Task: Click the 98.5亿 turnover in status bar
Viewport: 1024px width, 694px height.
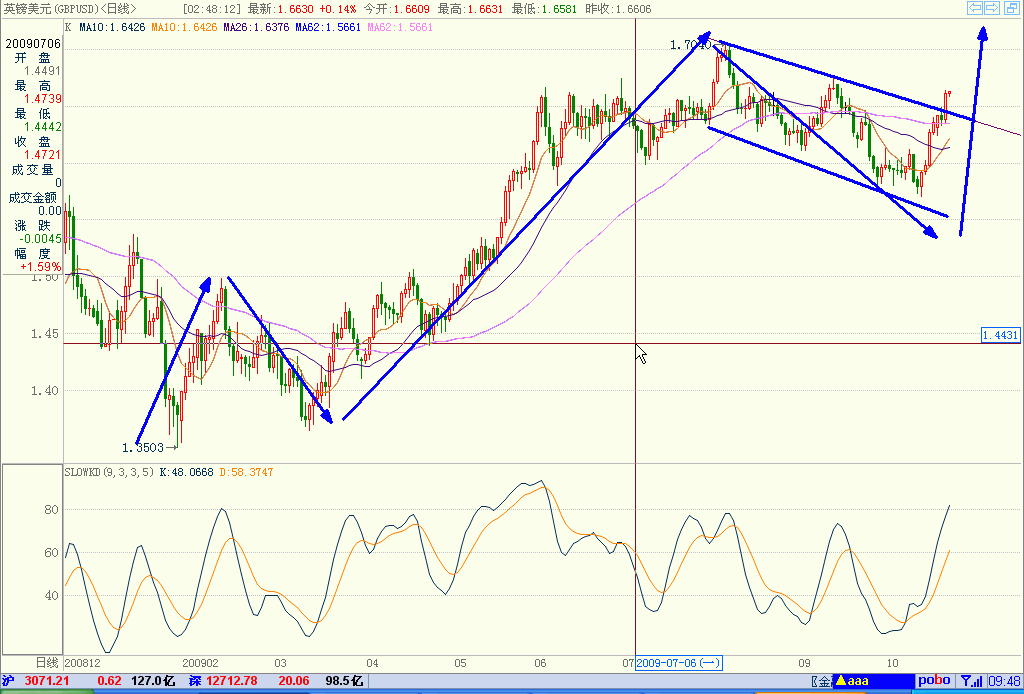Action: 342,682
